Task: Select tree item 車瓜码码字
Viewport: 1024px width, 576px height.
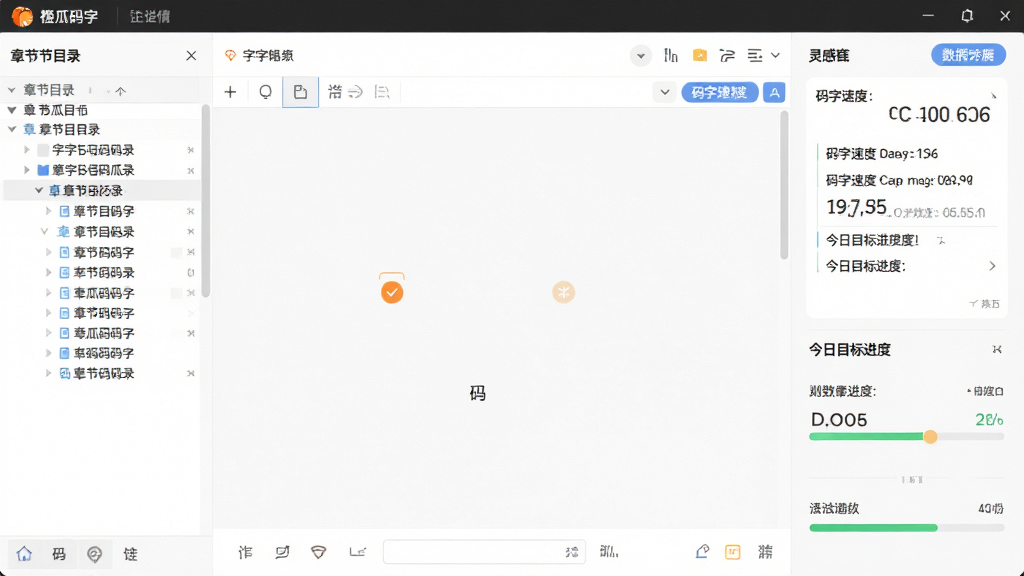Action: click(104, 293)
